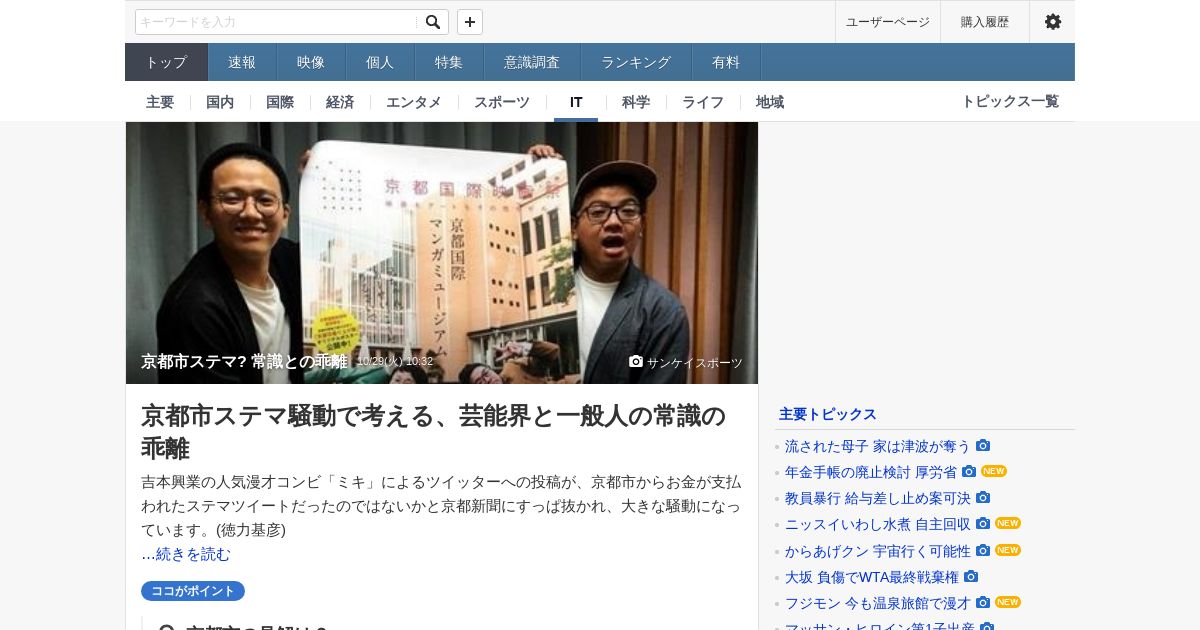Open topic 流された母子 家は津波が奪う
The height and width of the screenshot is (630, 1200).
[x=878, y=446]
